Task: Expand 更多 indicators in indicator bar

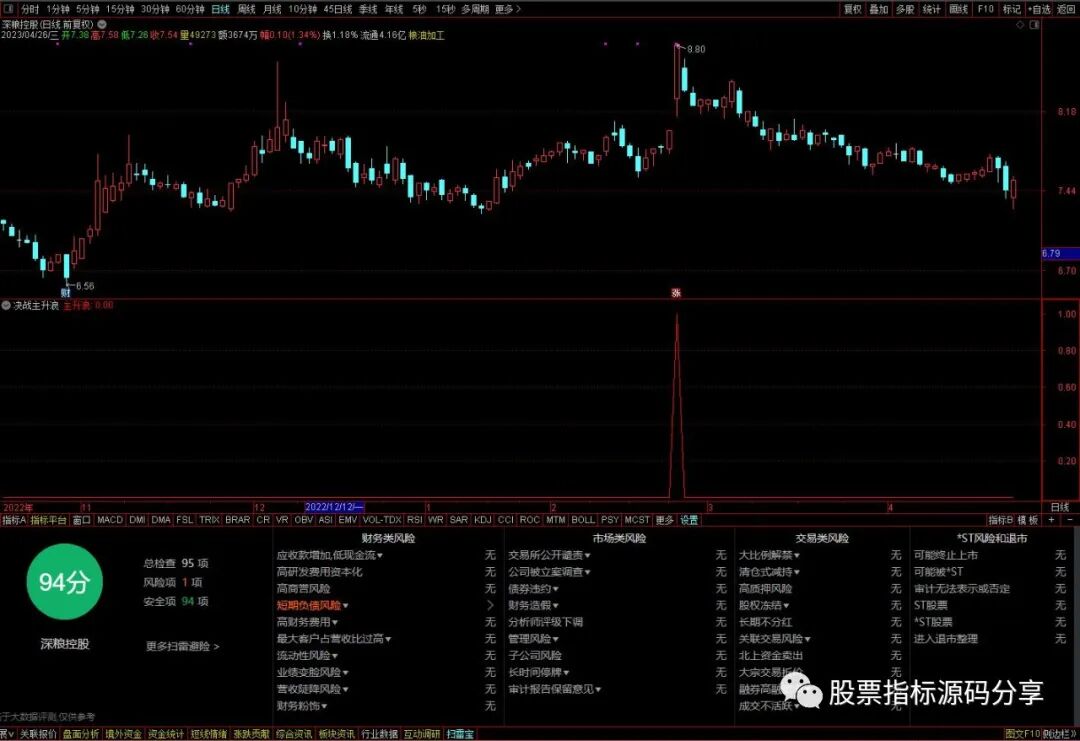Action: (664, 520)
